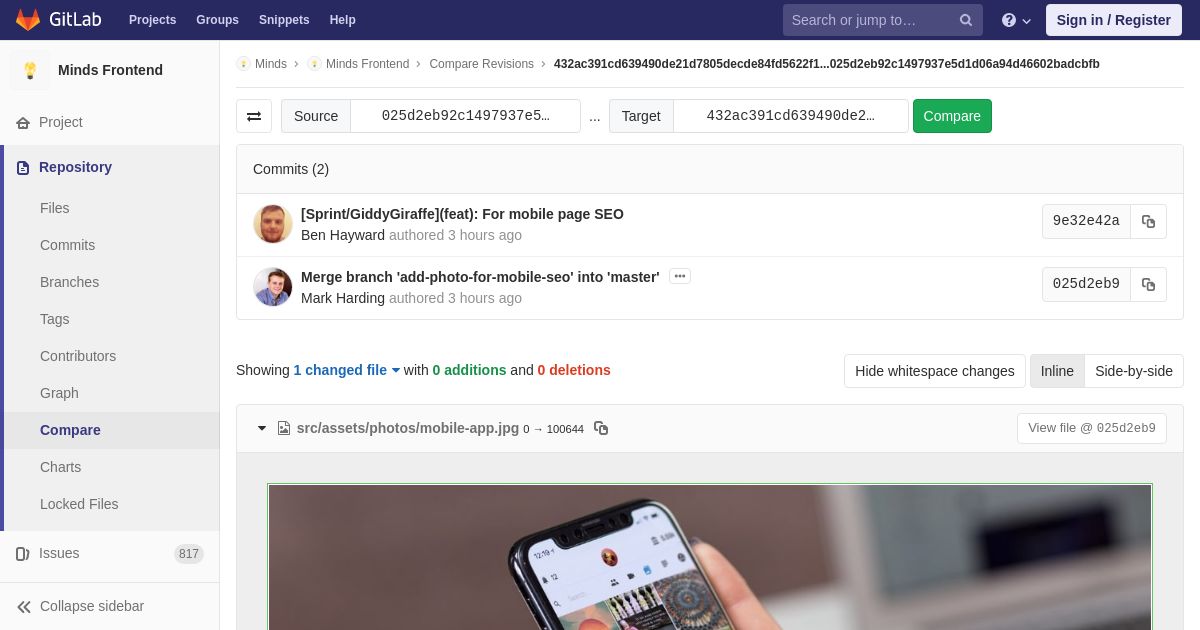Image resolution: width=1200 pixels, height=630 pixels.
Task: Switch to Side-by-side diff view
Action: point(1134,371)
